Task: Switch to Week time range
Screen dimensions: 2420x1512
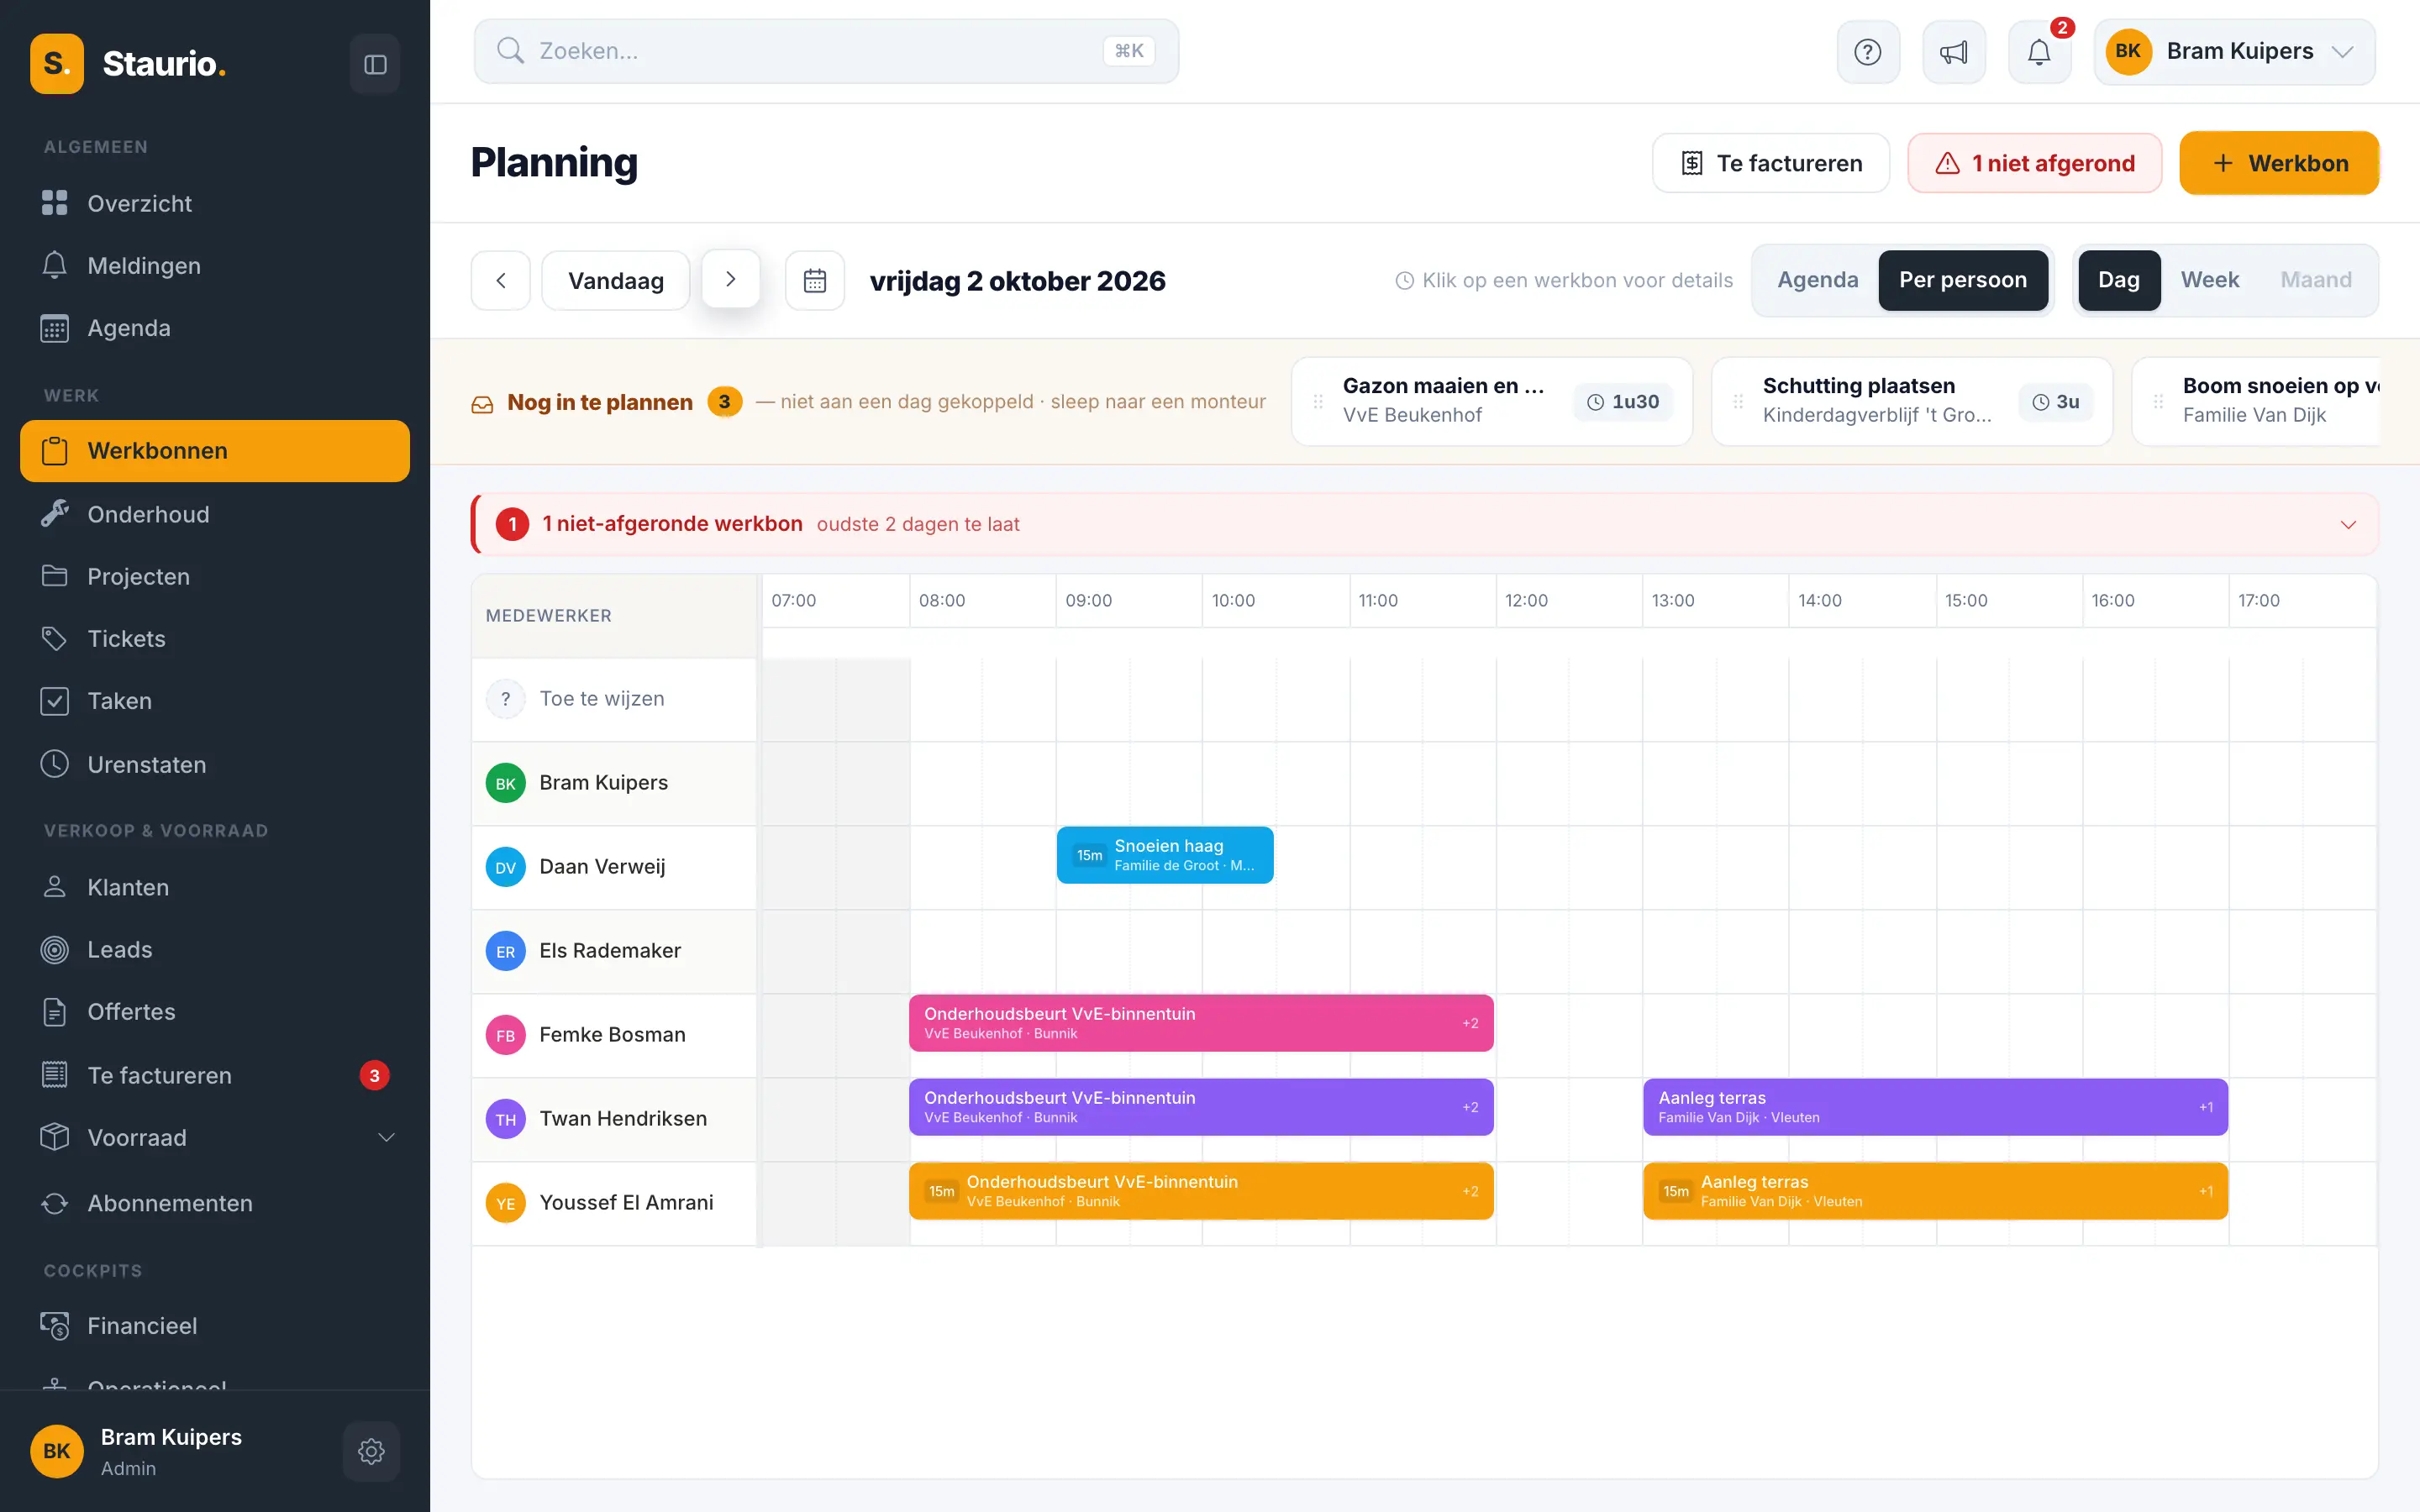Action: [2209, 280]
